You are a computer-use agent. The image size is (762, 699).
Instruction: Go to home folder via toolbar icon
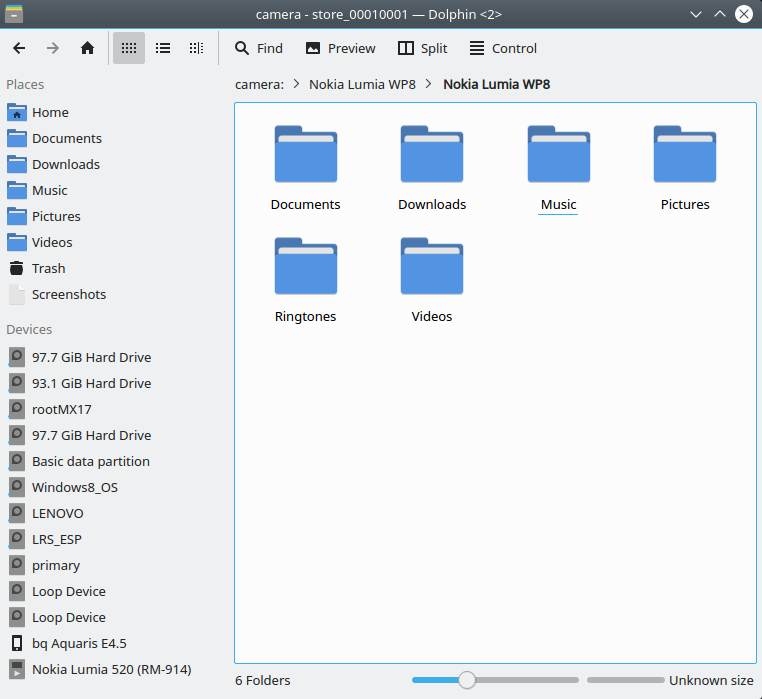87,48
